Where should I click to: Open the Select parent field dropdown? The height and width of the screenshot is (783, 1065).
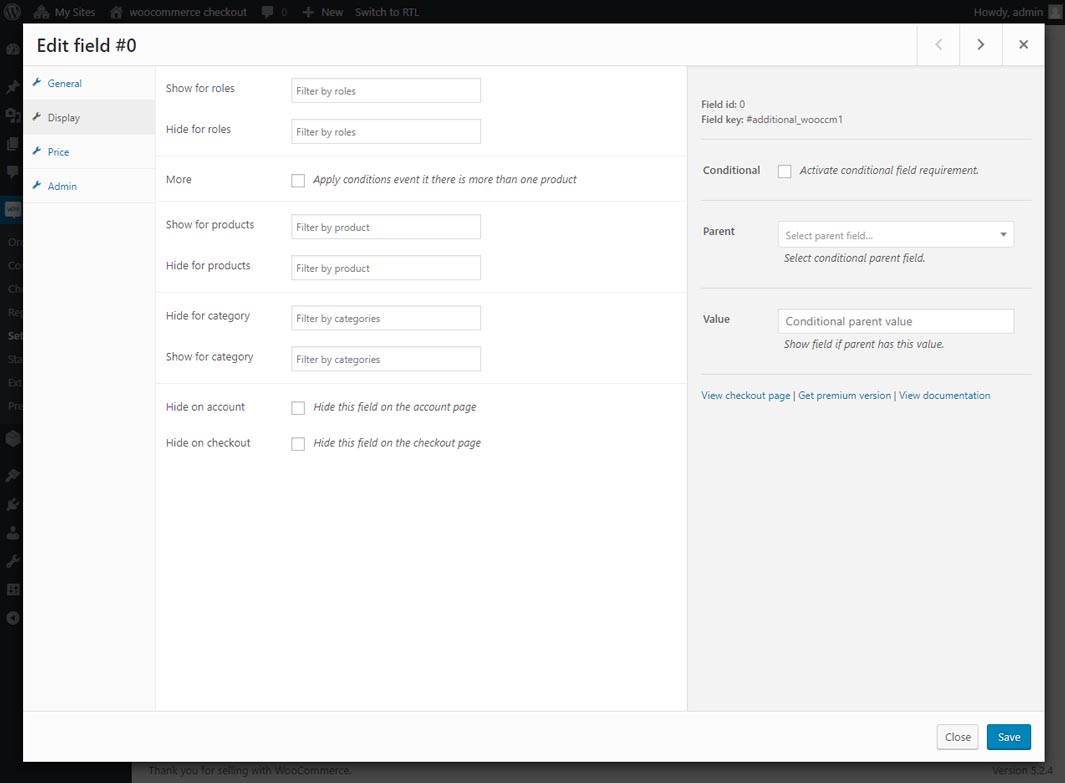[x=895, y=235]
